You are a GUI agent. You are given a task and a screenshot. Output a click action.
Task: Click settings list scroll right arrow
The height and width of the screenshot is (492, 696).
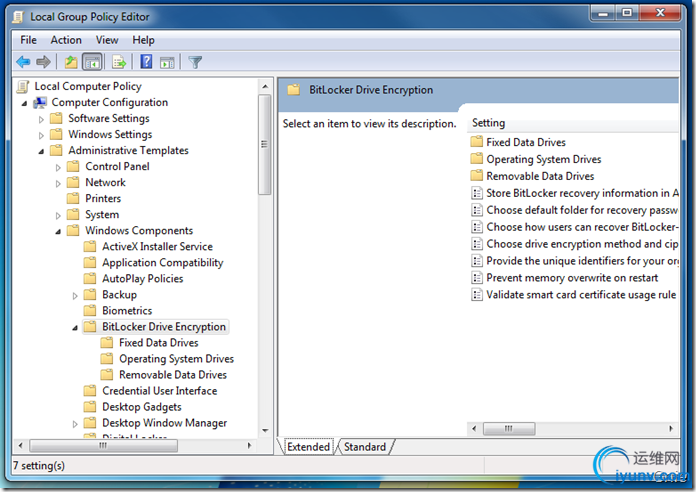[671, 429]
